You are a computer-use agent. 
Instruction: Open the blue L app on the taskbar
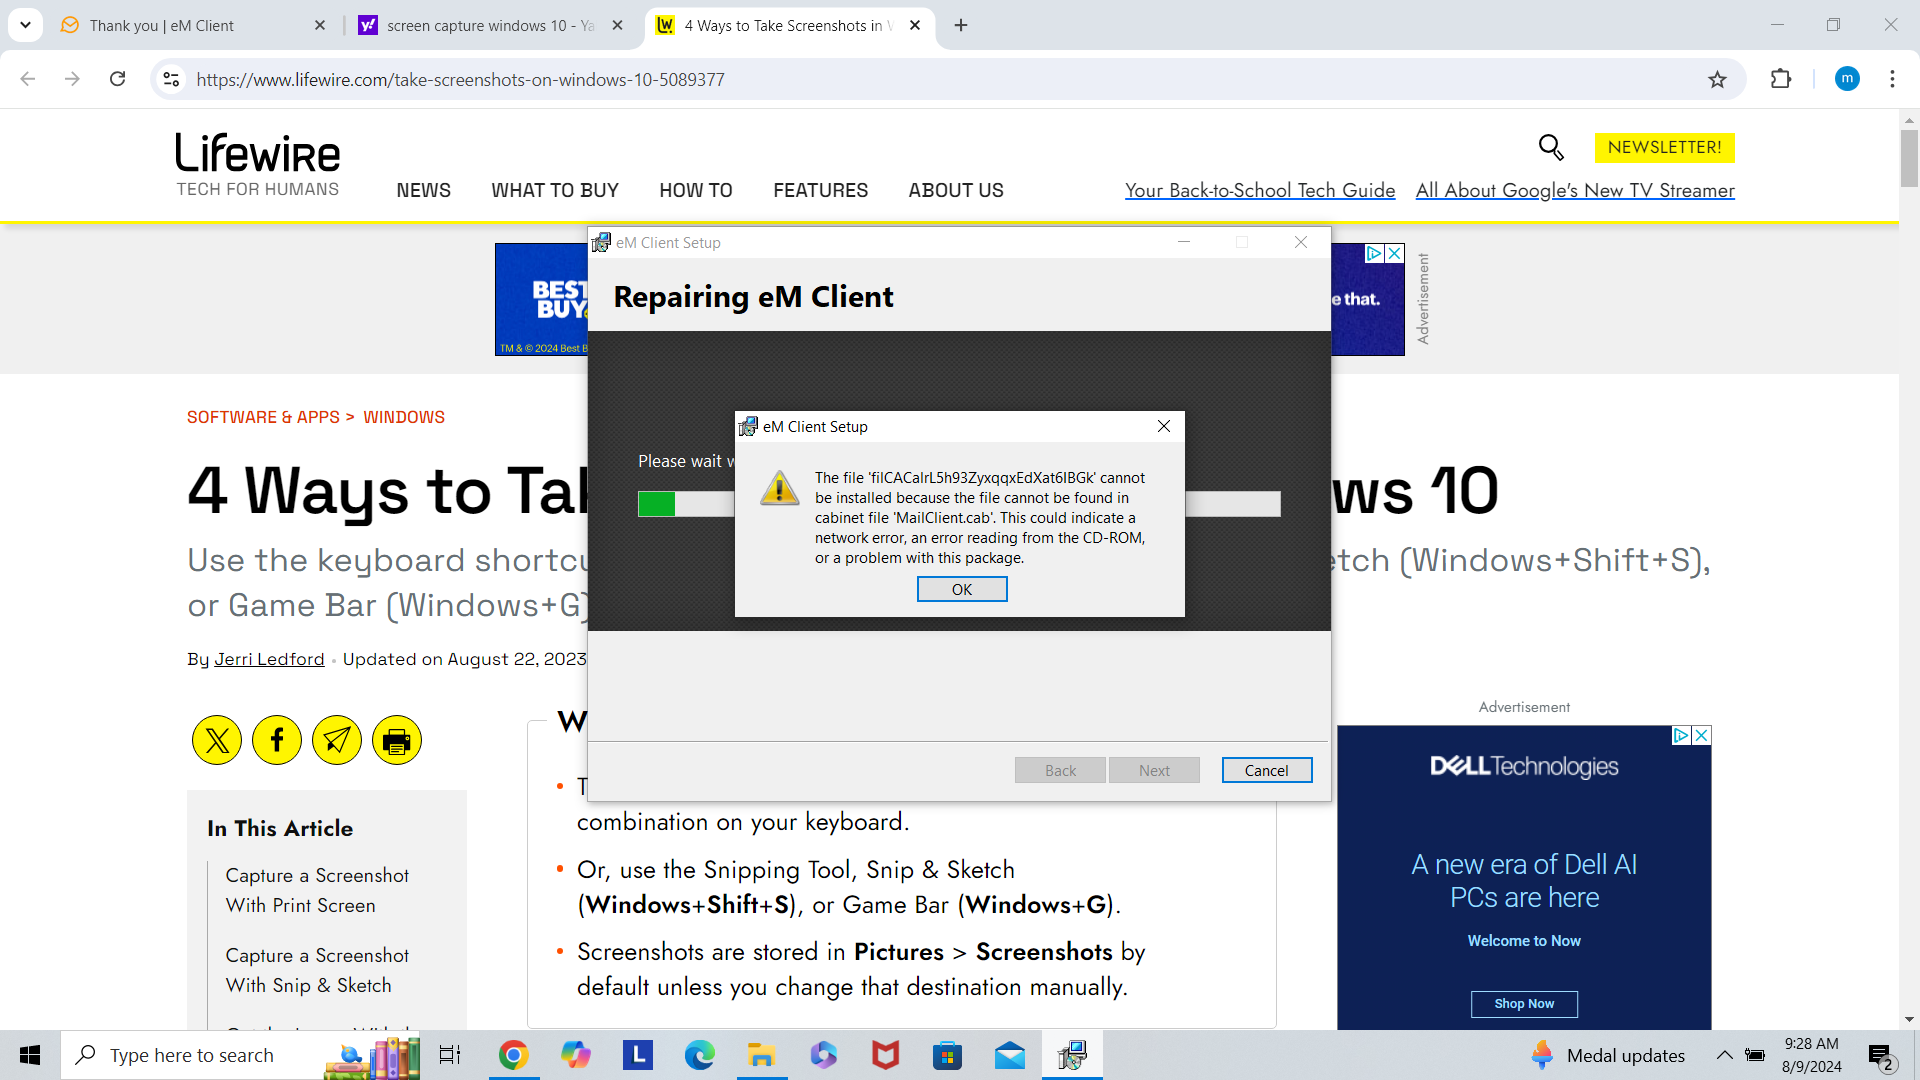638,1055
